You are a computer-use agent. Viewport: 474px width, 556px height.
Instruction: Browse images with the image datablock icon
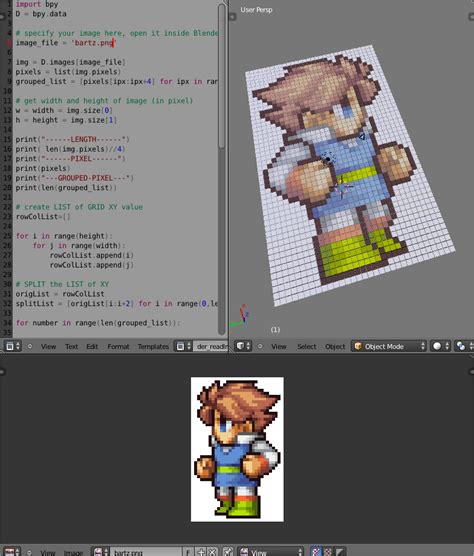pos(100,552)
